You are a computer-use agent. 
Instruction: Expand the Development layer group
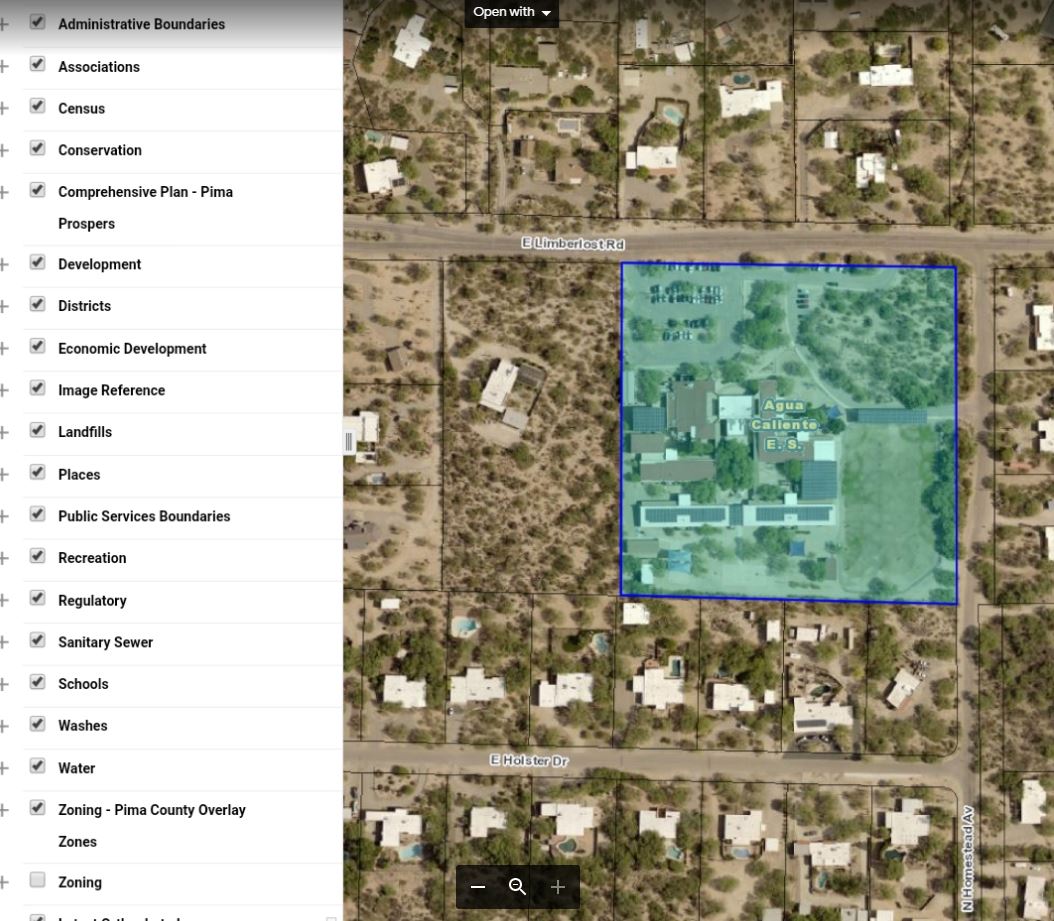(x=5, y=264)
